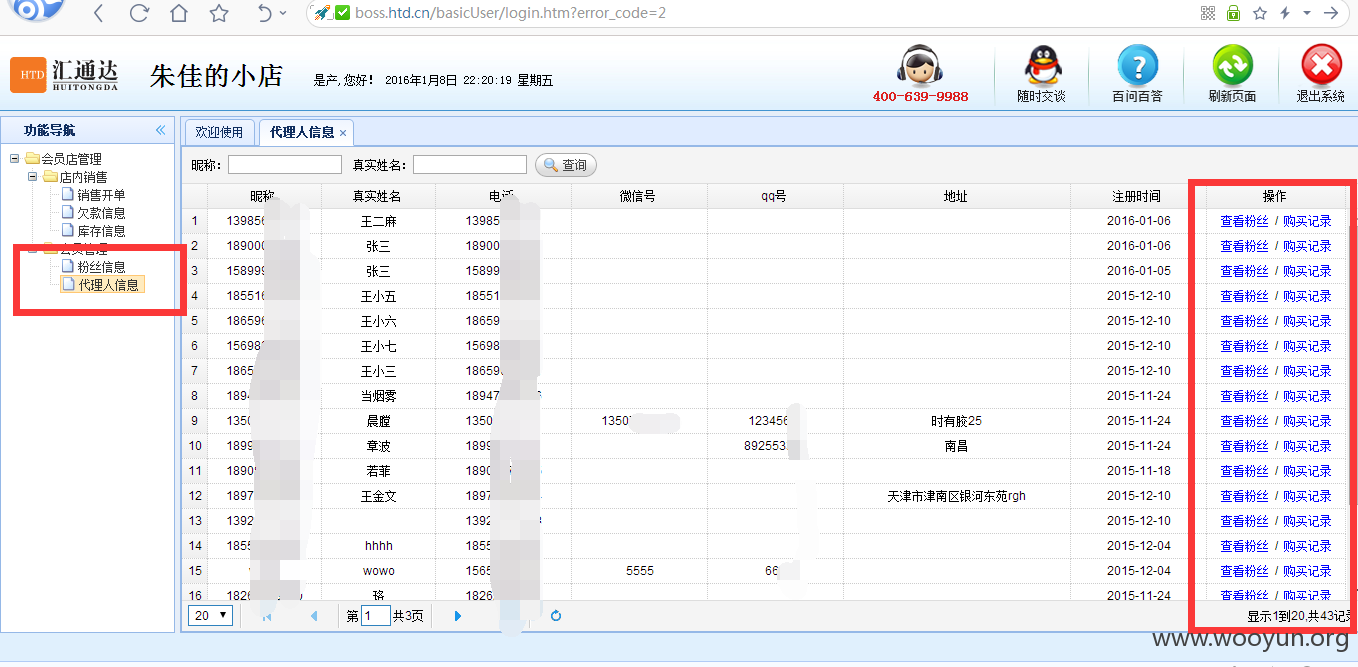
Task: Click 购买记录 link for 王二麻
Action: click(1307, 221)
